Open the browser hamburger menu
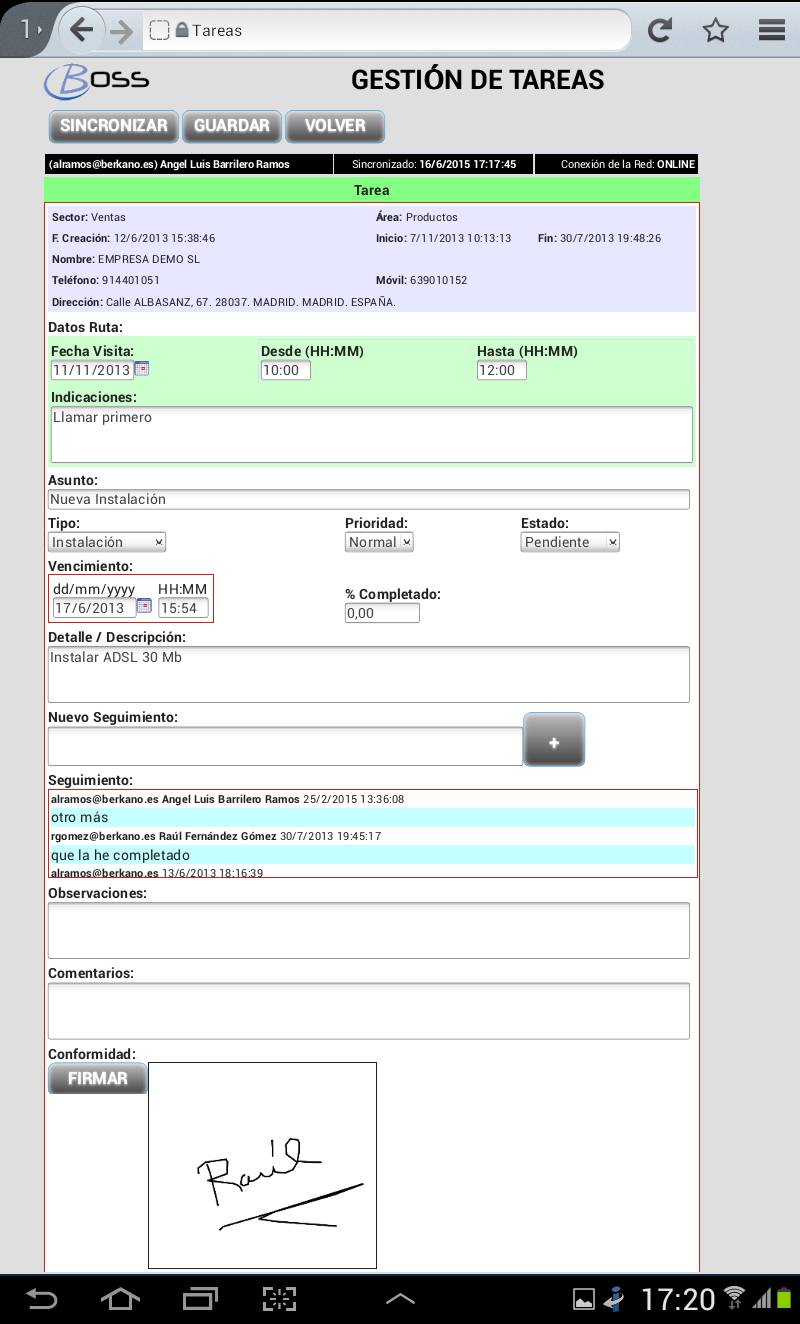This screenshot has width=800, height=1324. tap(772, 31)
